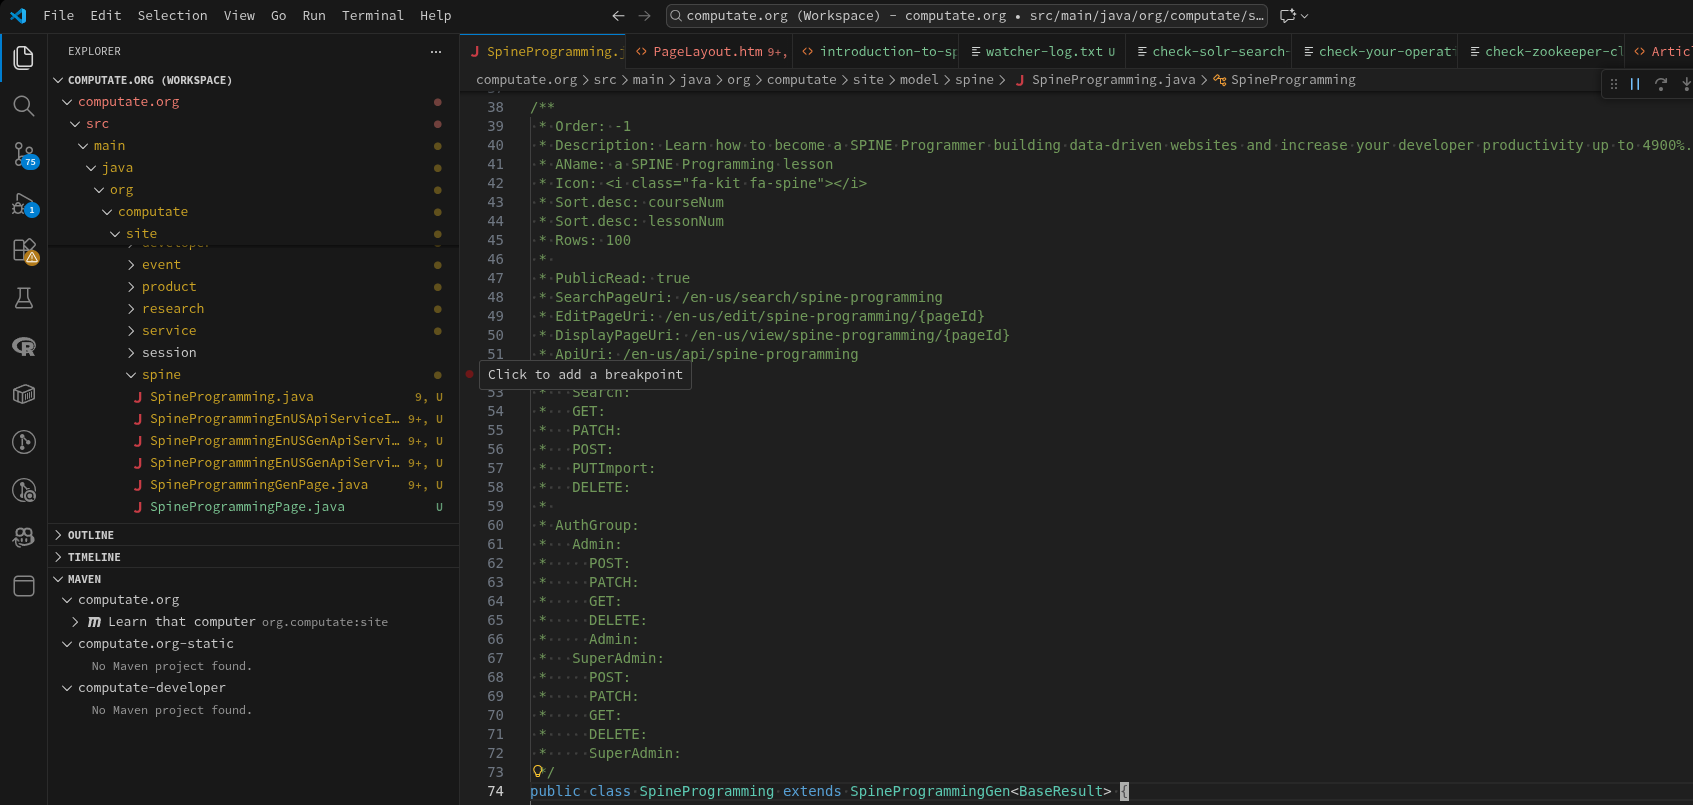Image resolution: width=1693 pixels, height=805 pixels.
Task: Open Explorer views and more actions ellipsis
Action: pyautogui.click(x=436, y=51)
